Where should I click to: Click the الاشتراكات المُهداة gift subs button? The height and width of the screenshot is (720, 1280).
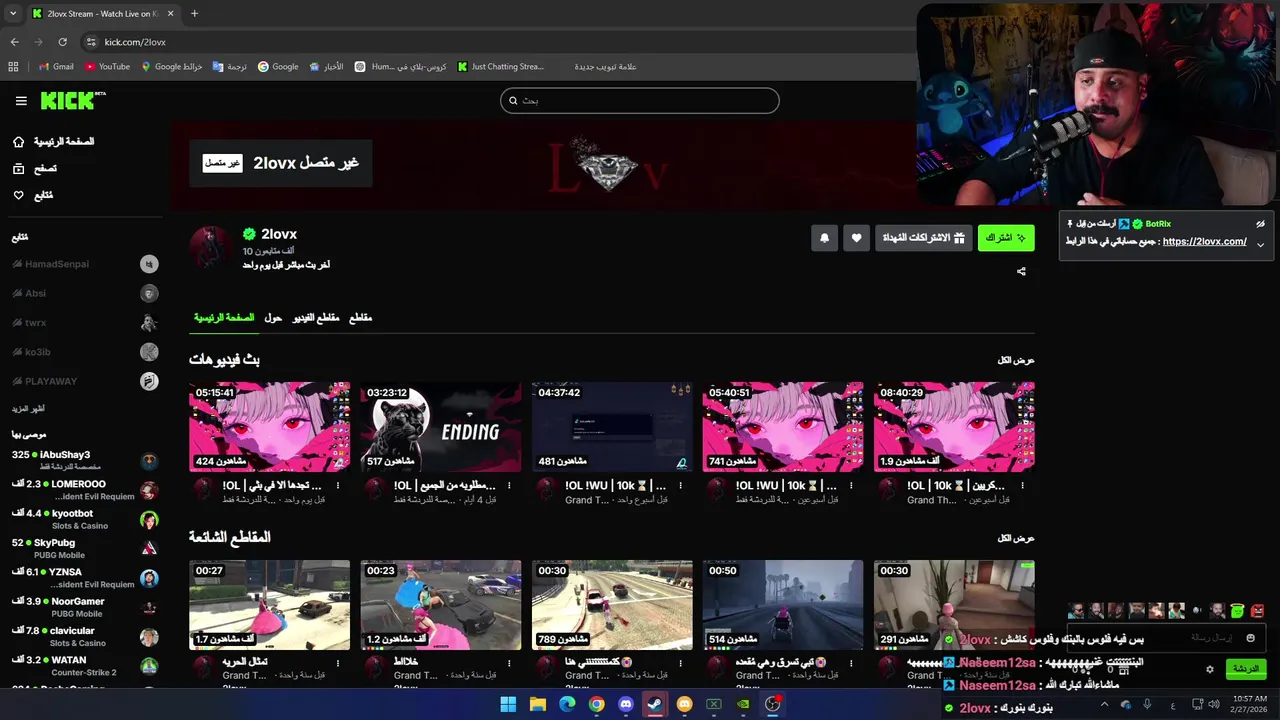coord(923,238)
